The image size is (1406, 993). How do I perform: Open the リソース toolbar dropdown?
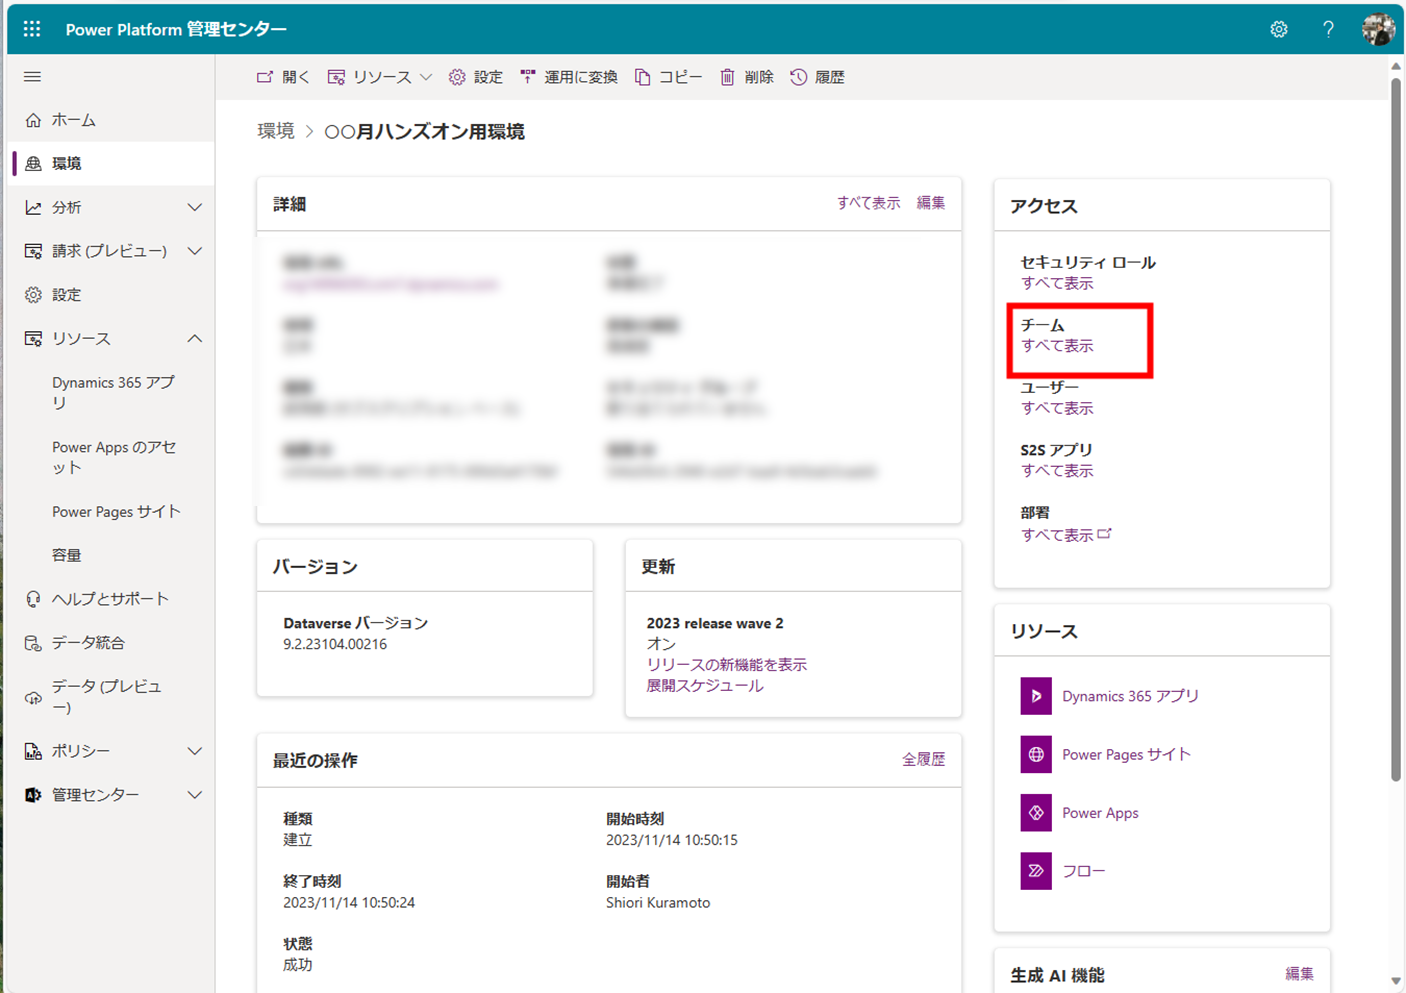(x=380, y=77)
